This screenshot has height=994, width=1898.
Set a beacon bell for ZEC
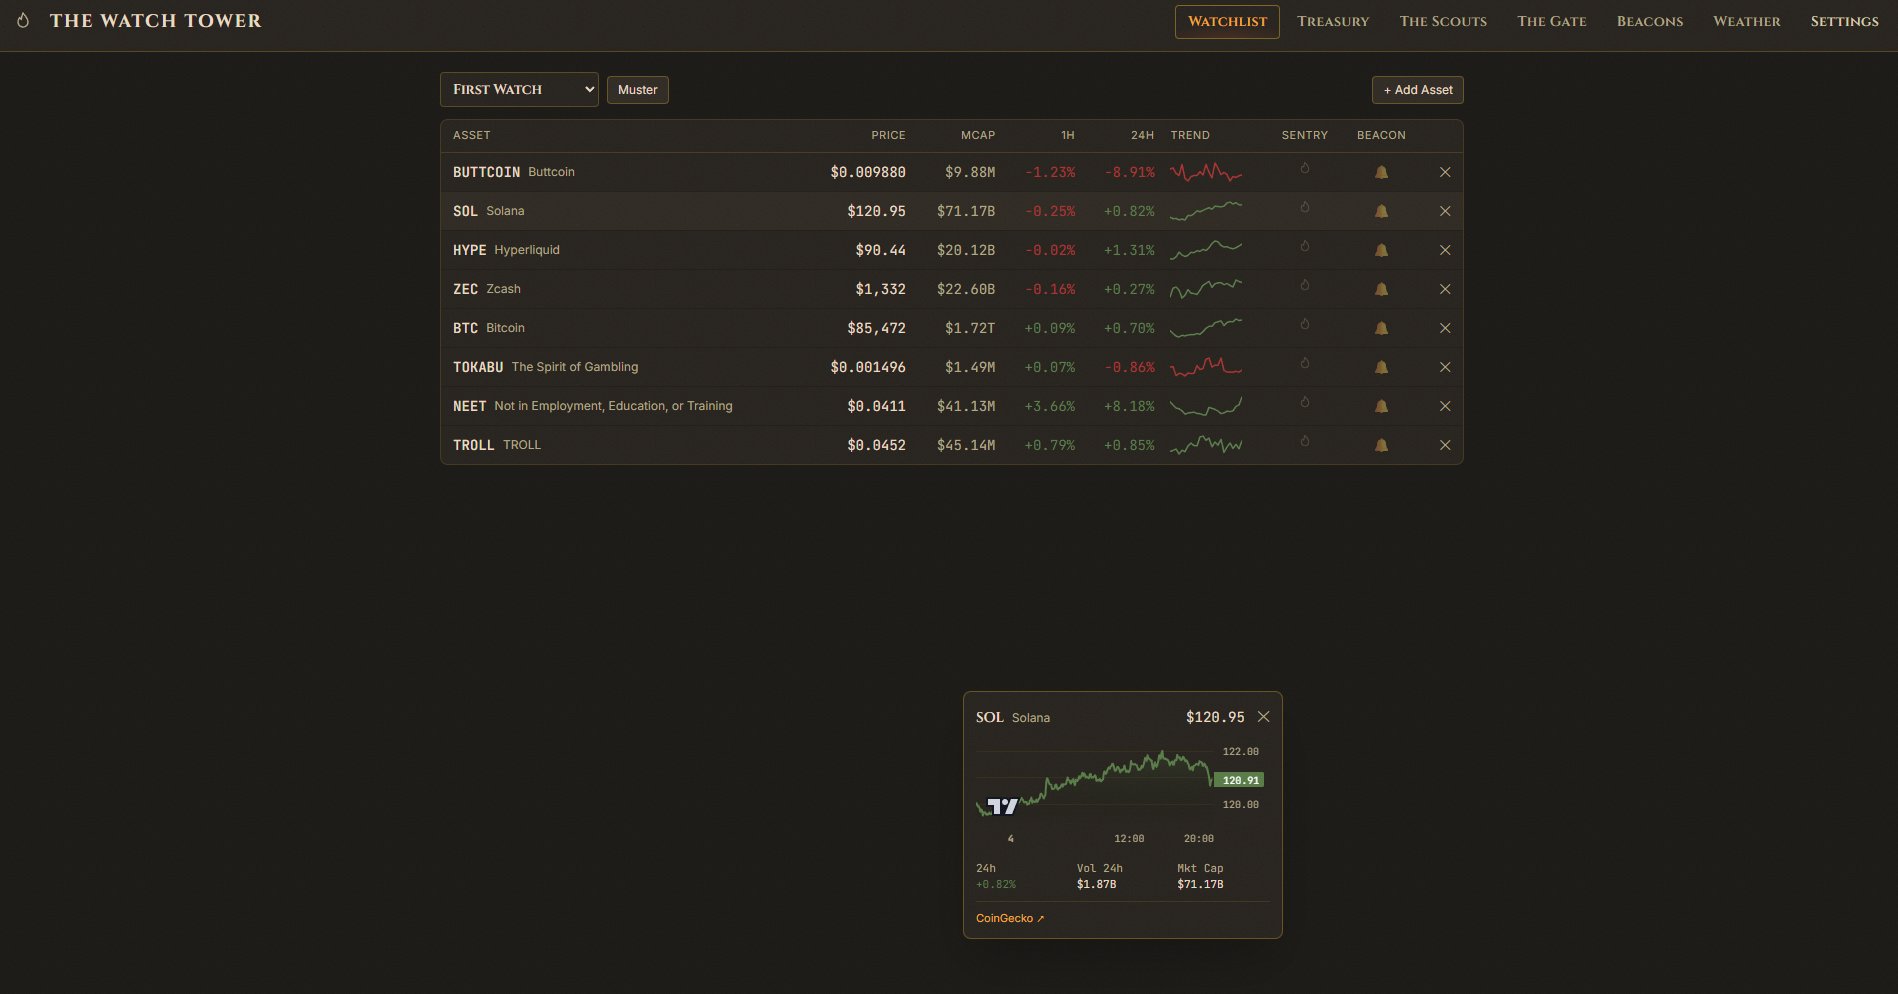click(x=1381, y=289)
